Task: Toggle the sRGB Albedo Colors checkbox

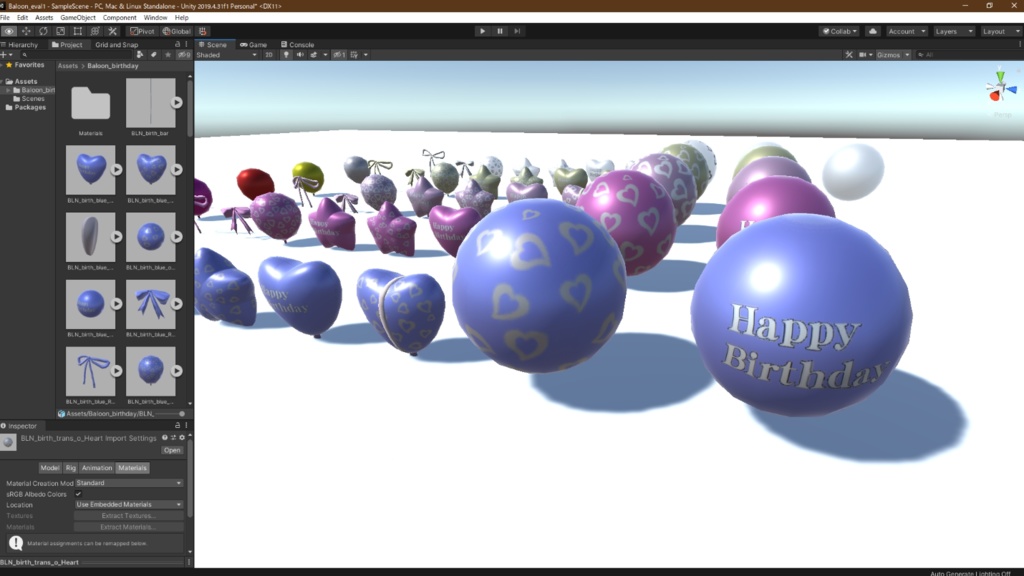Action: click(x=78, y=494)
